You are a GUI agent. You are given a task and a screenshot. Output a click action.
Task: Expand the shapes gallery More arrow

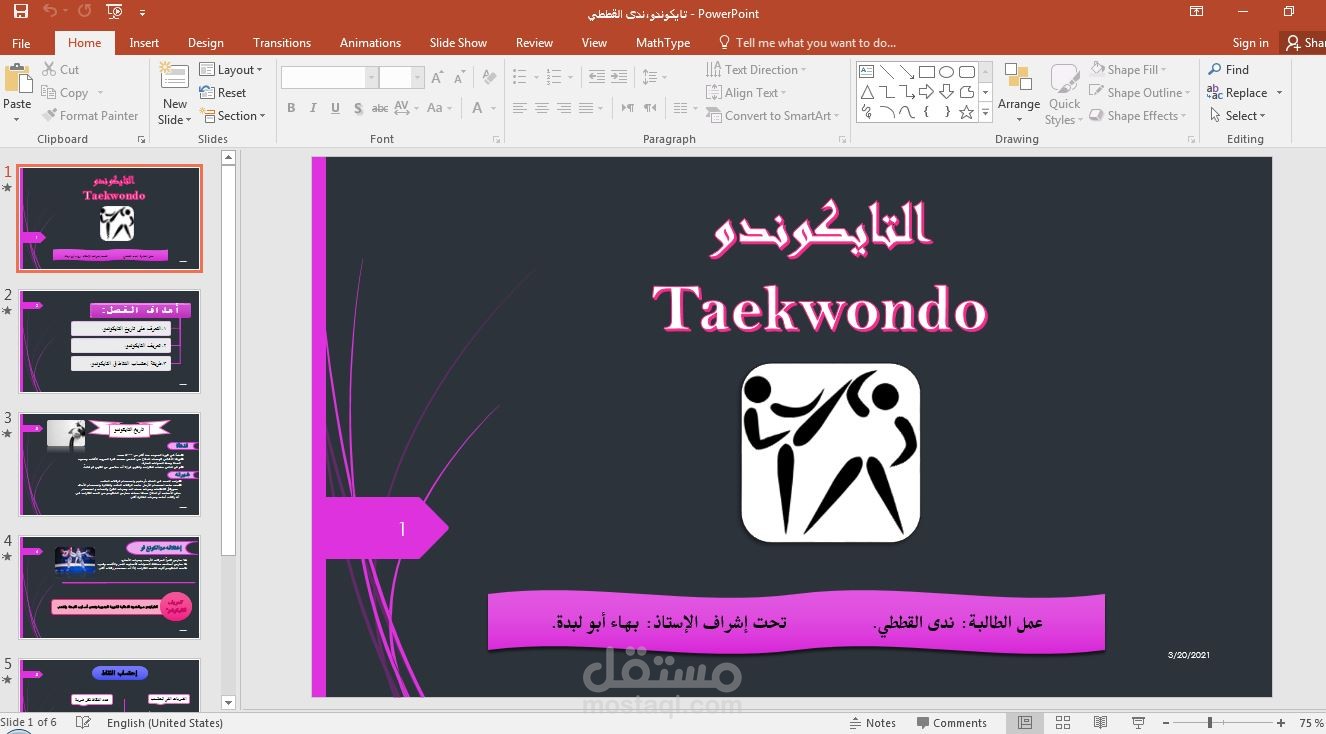pyautogui.click(x=985, y=113)
